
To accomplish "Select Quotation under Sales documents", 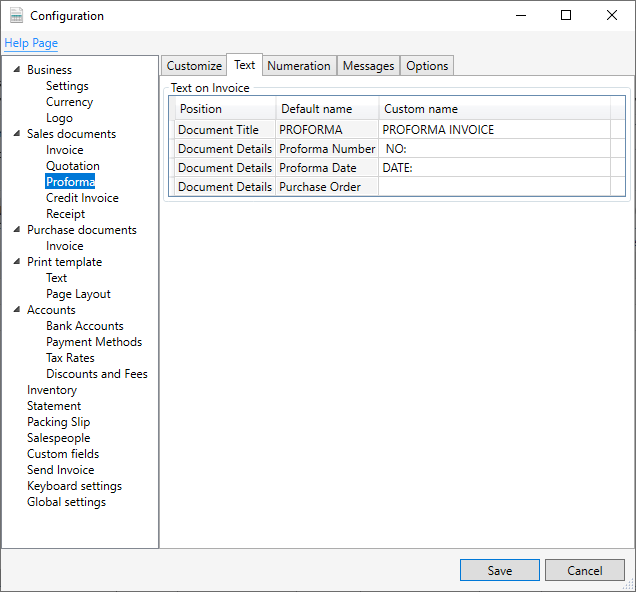I will (73, 166).
